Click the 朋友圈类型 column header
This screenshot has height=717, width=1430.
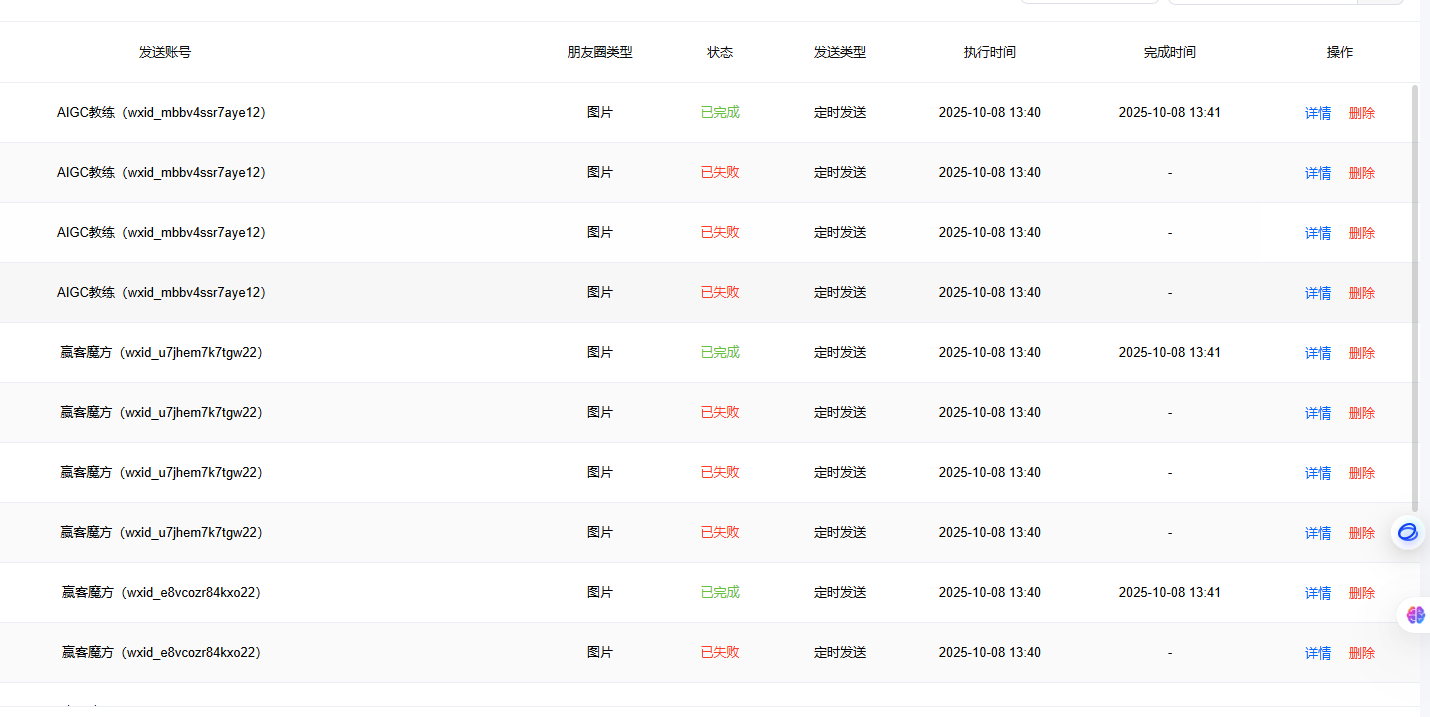pyautogui.click(x=600, y=52)
